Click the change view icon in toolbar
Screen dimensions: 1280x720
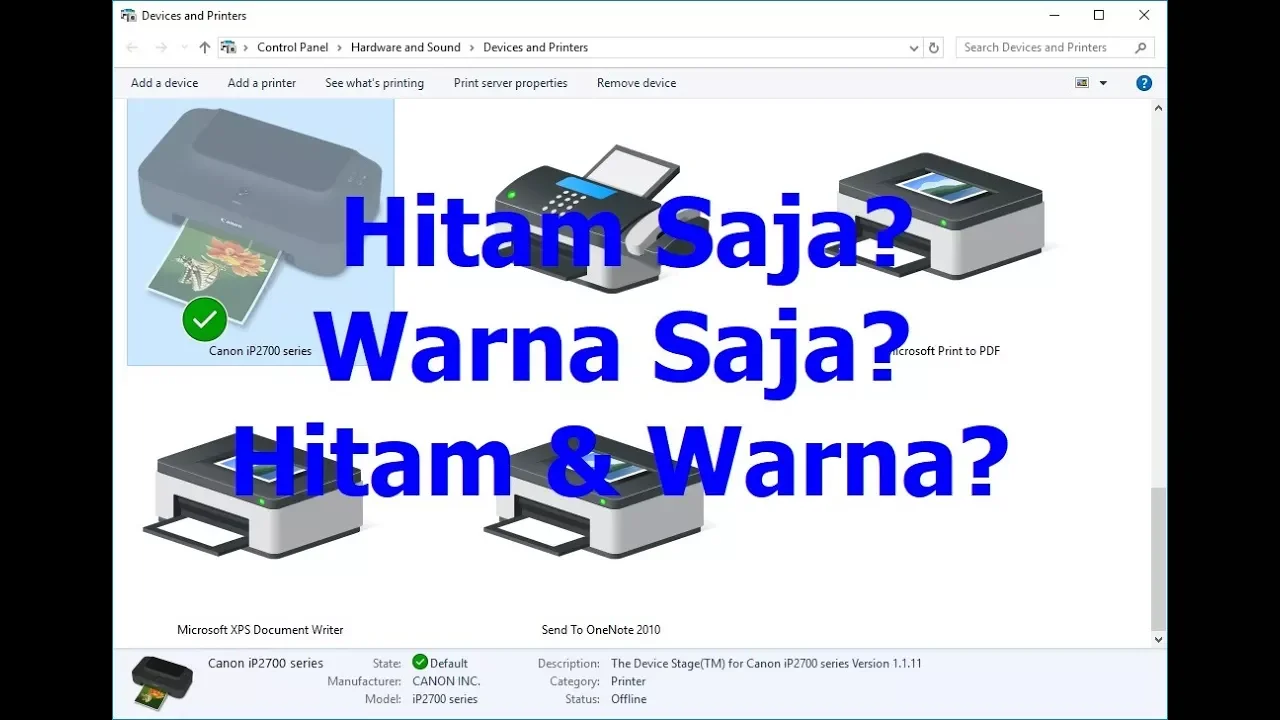pos(1082,83)
